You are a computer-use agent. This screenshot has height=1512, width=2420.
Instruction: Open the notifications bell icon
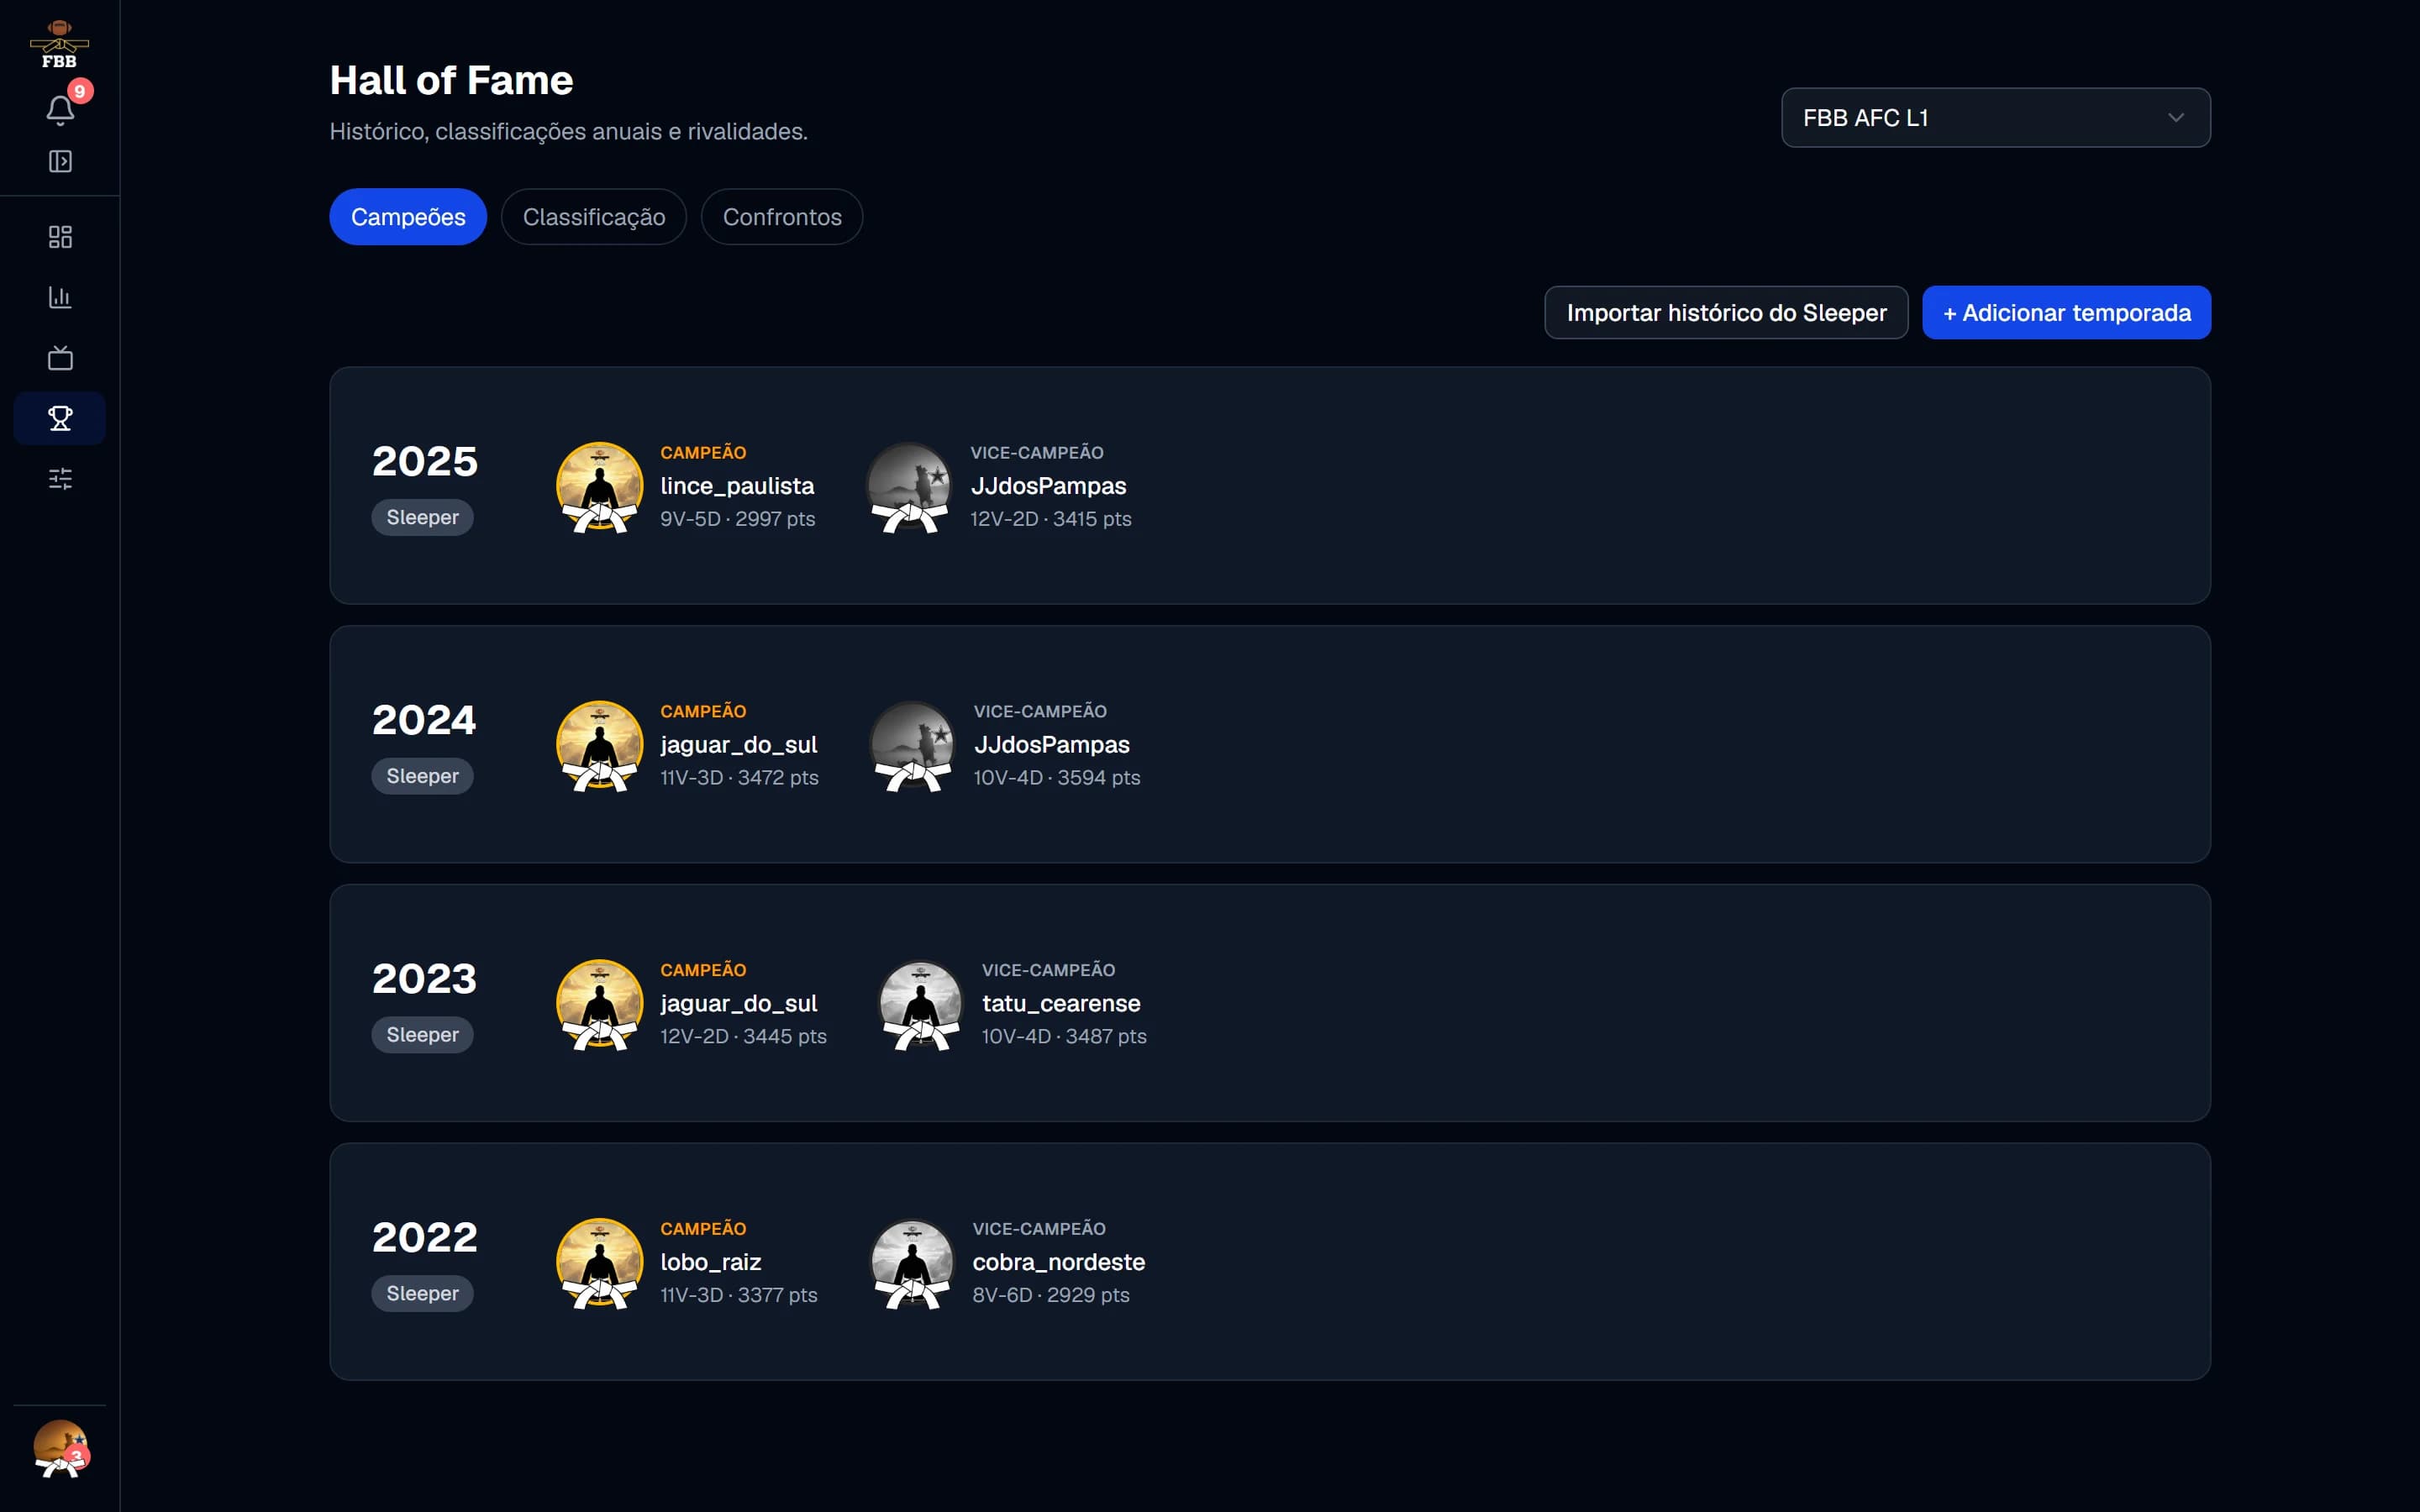pyautogui.click(x=60, y=109)
